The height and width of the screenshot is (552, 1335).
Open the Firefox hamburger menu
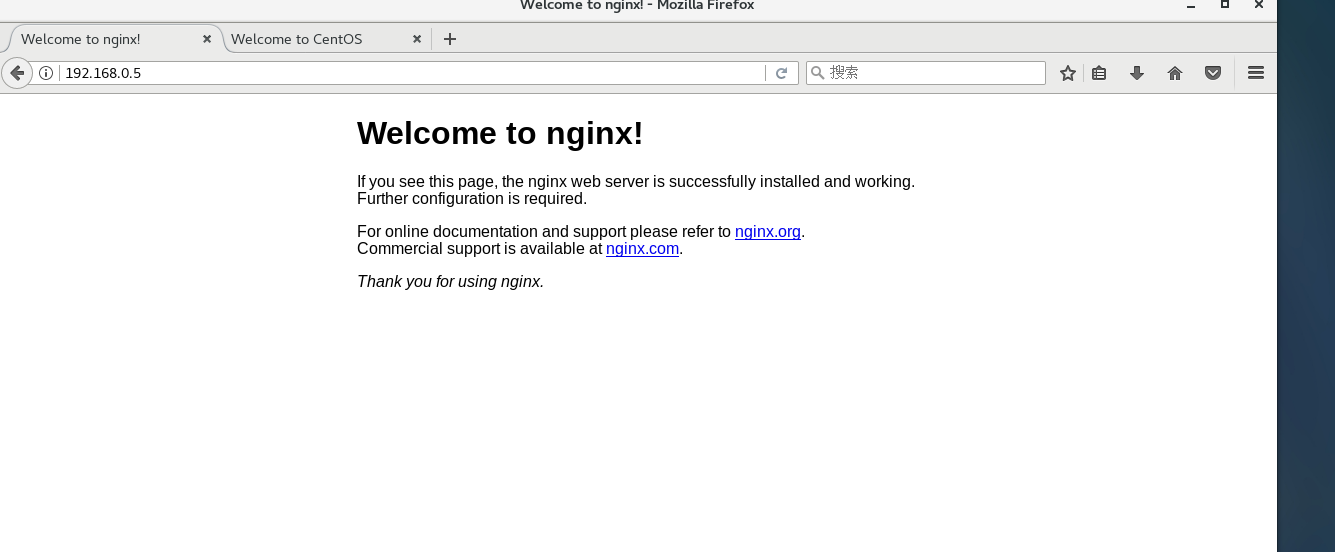coord(1256,73)
